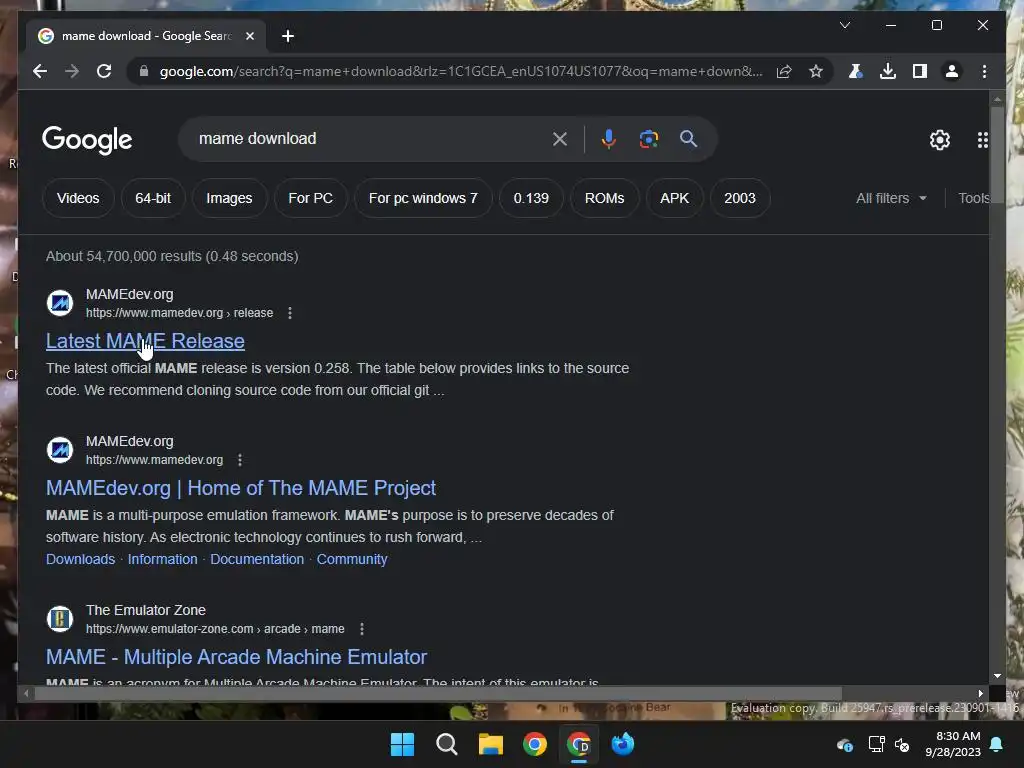Open Latest MAME Release link
Viewport: 1024px width, 768px height.
point(145,341)
